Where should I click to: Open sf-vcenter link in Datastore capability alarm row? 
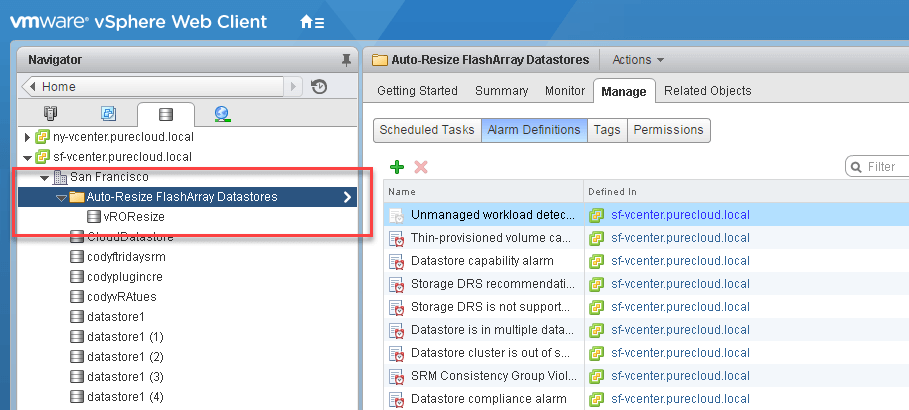681,262
